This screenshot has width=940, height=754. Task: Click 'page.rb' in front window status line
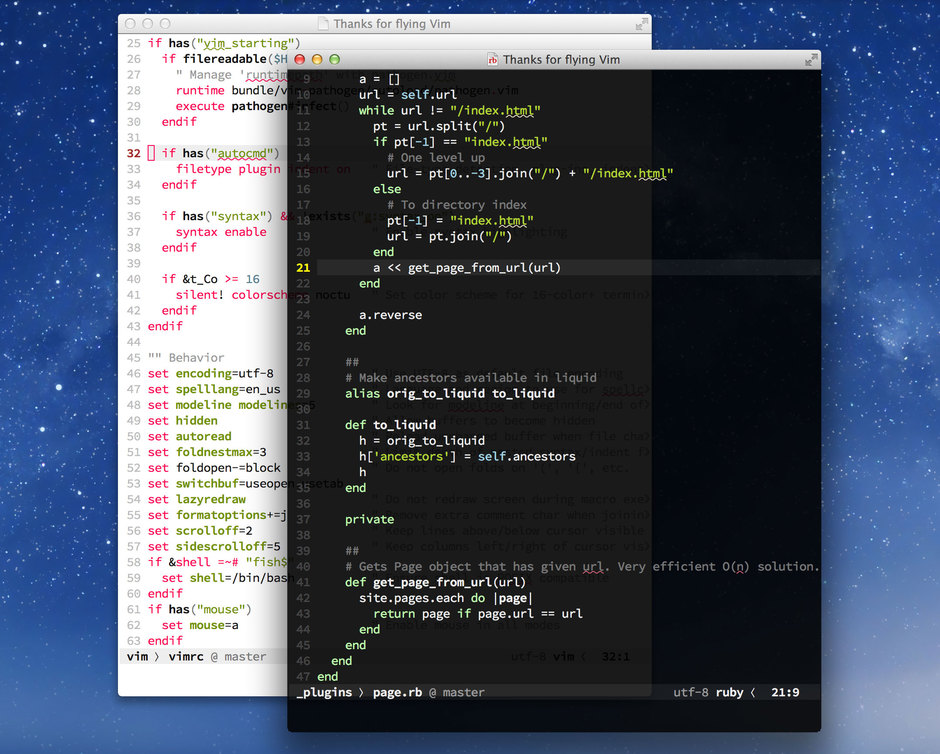click(397, 692)
